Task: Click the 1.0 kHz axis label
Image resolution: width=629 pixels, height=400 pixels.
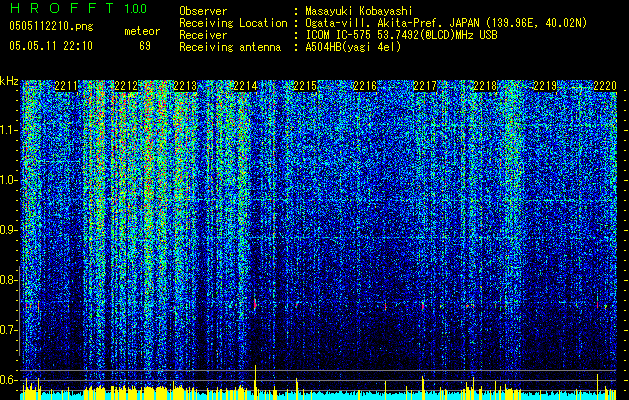Action: pos(8,180)
